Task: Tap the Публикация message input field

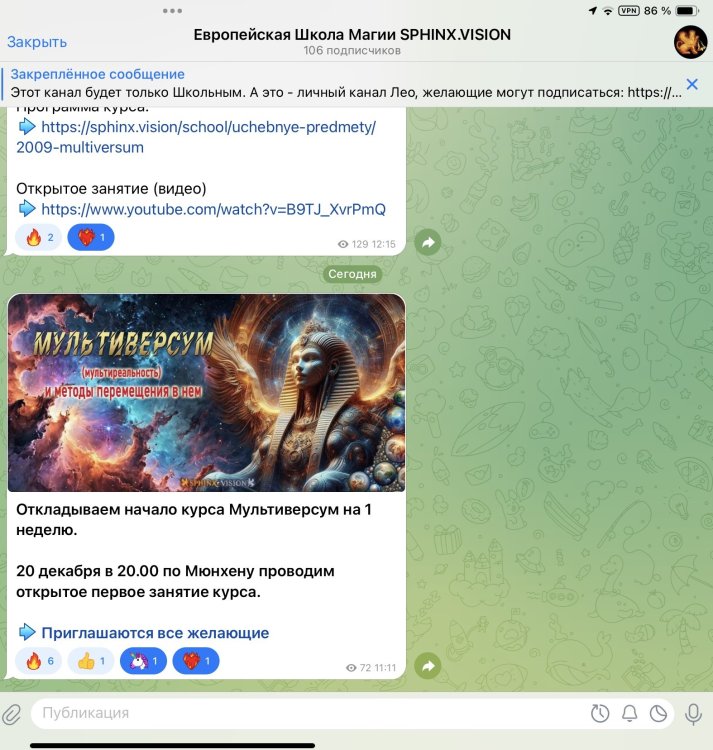Action: click(x=300, y=714)
